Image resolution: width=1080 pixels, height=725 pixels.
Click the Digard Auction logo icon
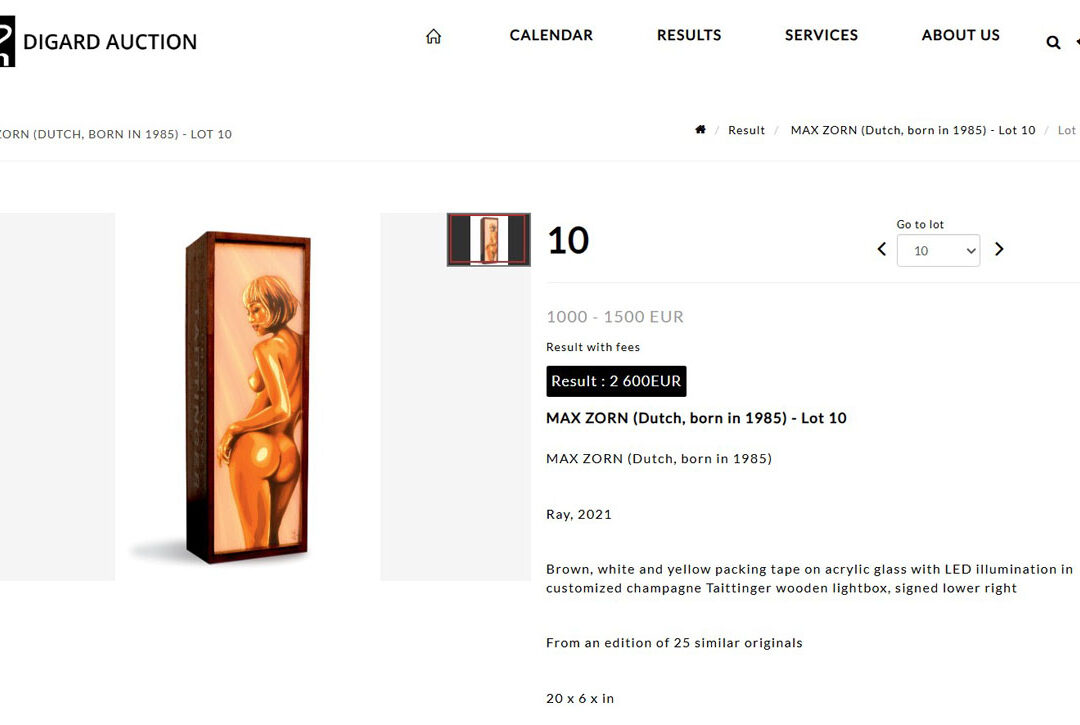[7, 42]
